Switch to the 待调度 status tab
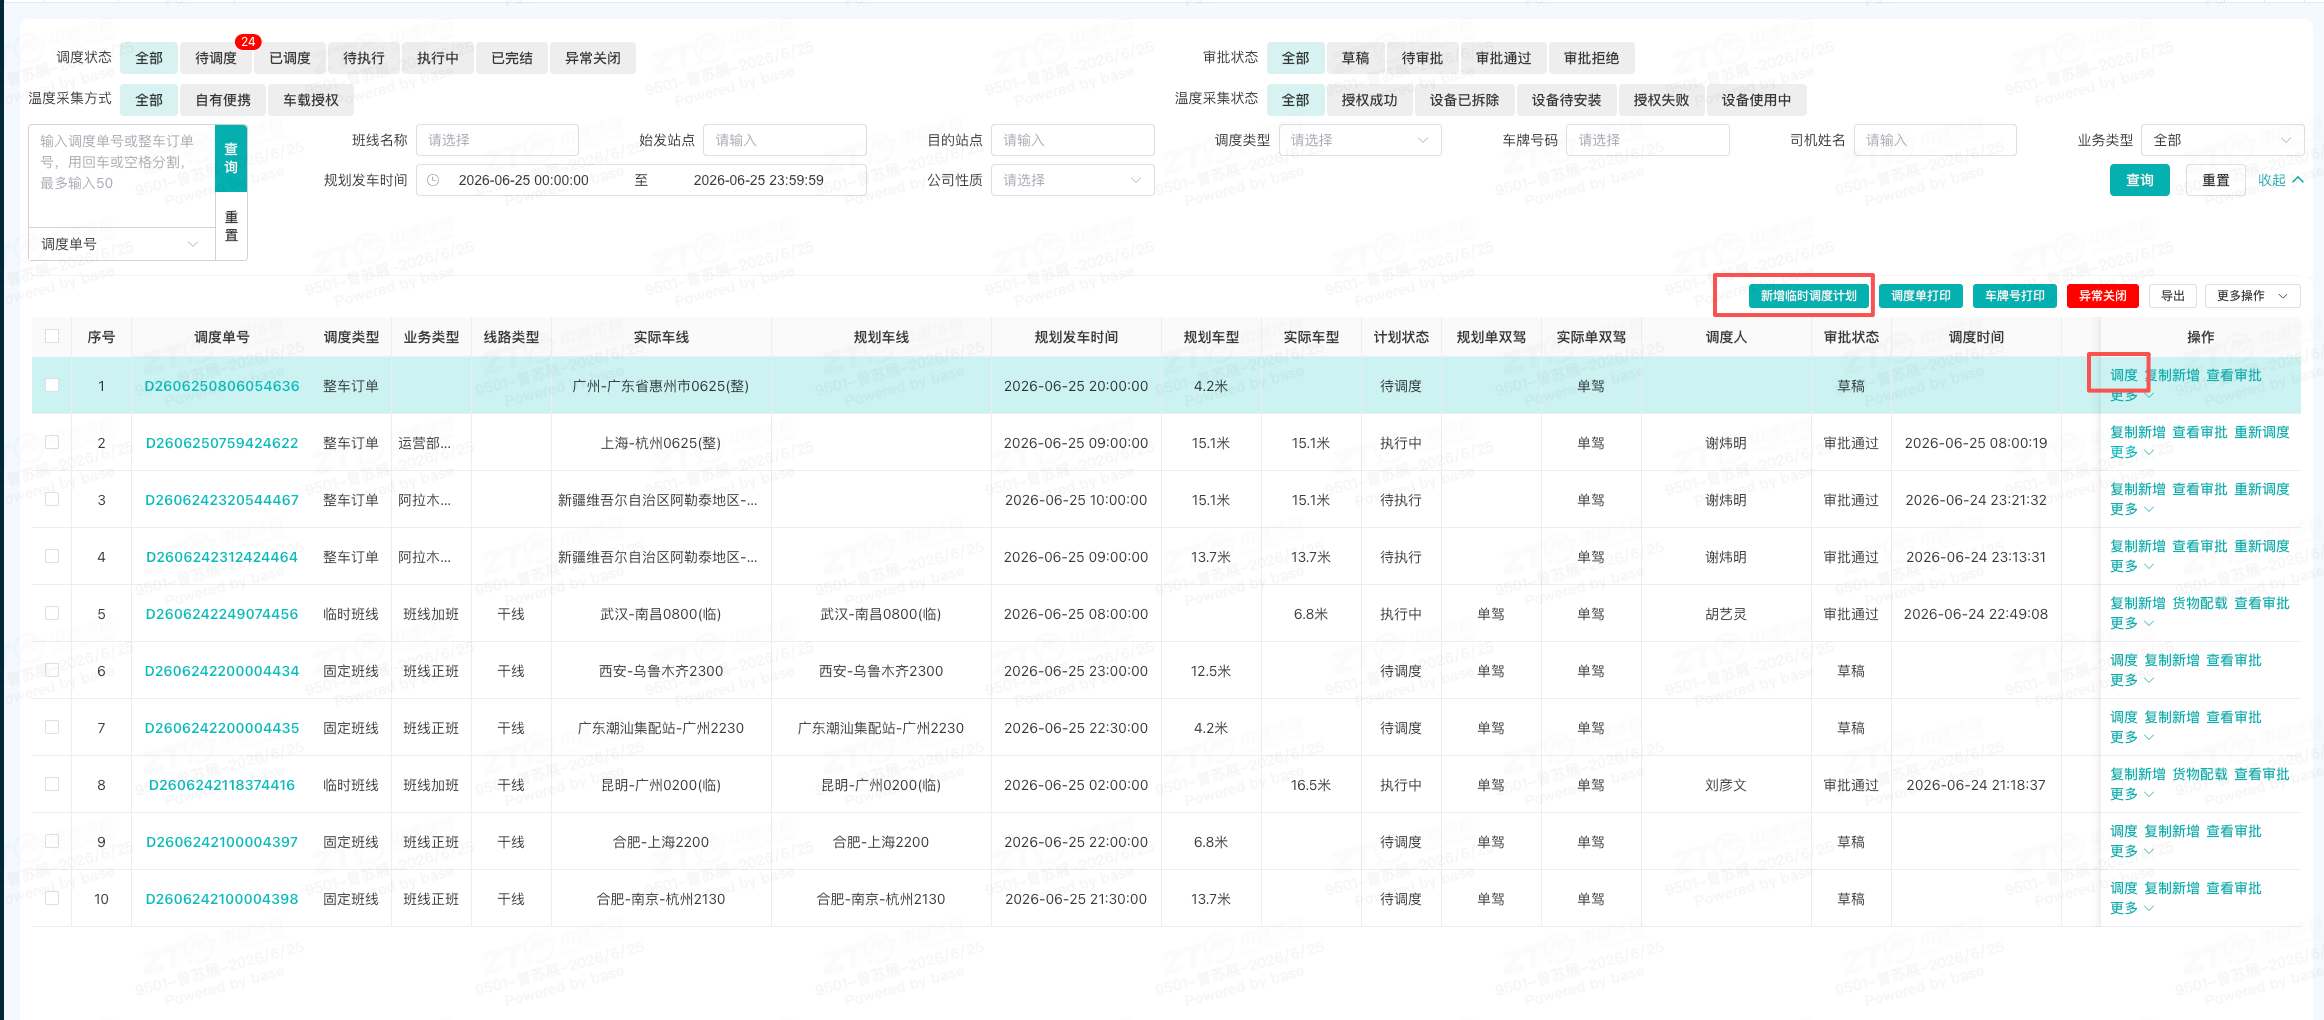This screenshot has height=1020, width=2324. pos(216,58)
